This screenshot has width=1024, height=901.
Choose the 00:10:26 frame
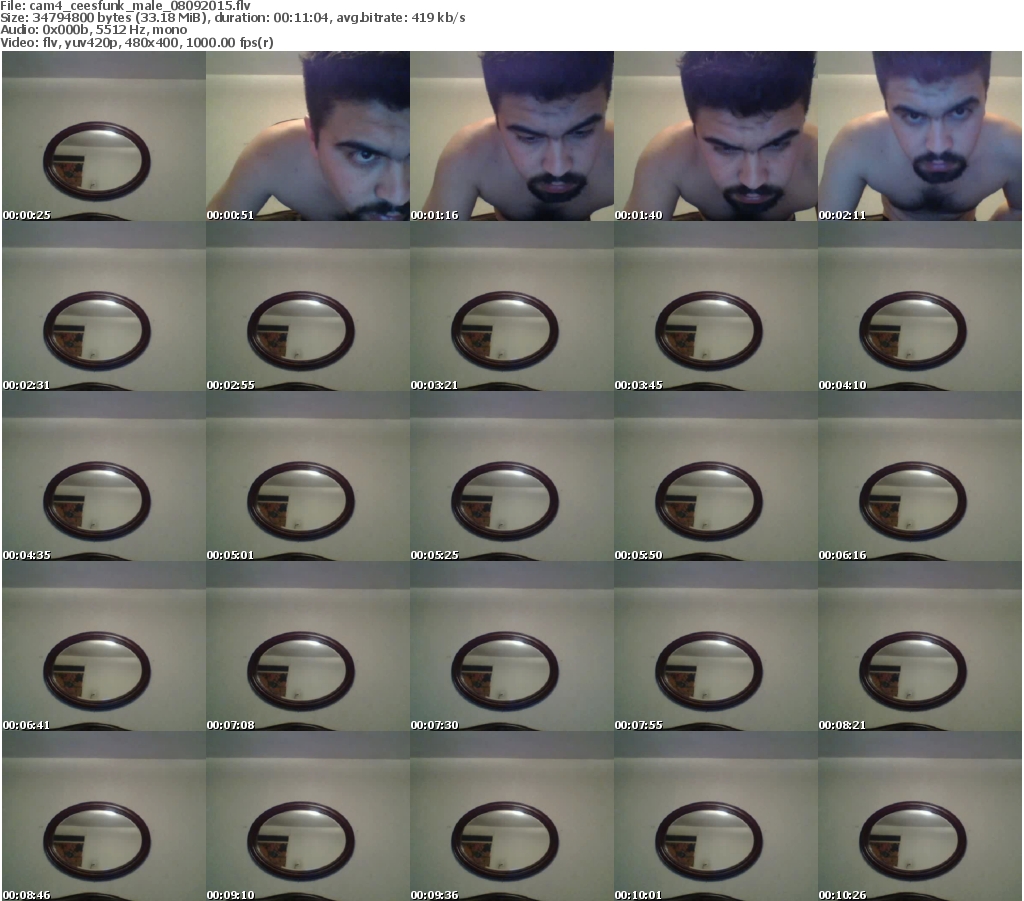coord(920,816)
